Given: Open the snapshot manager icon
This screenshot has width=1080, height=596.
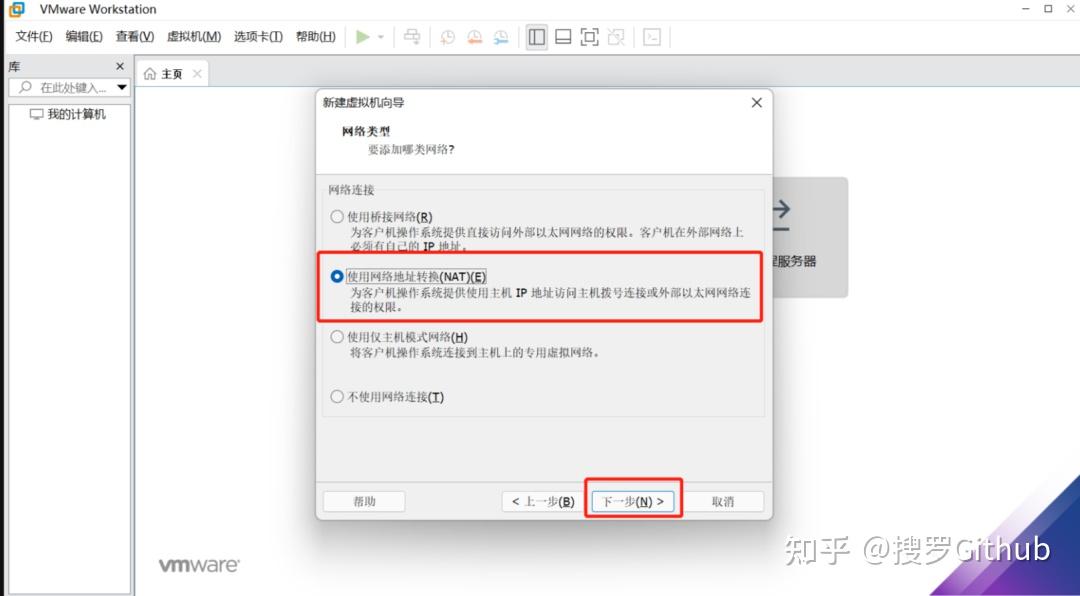Looking at the screenshot, I should point(501,37).
